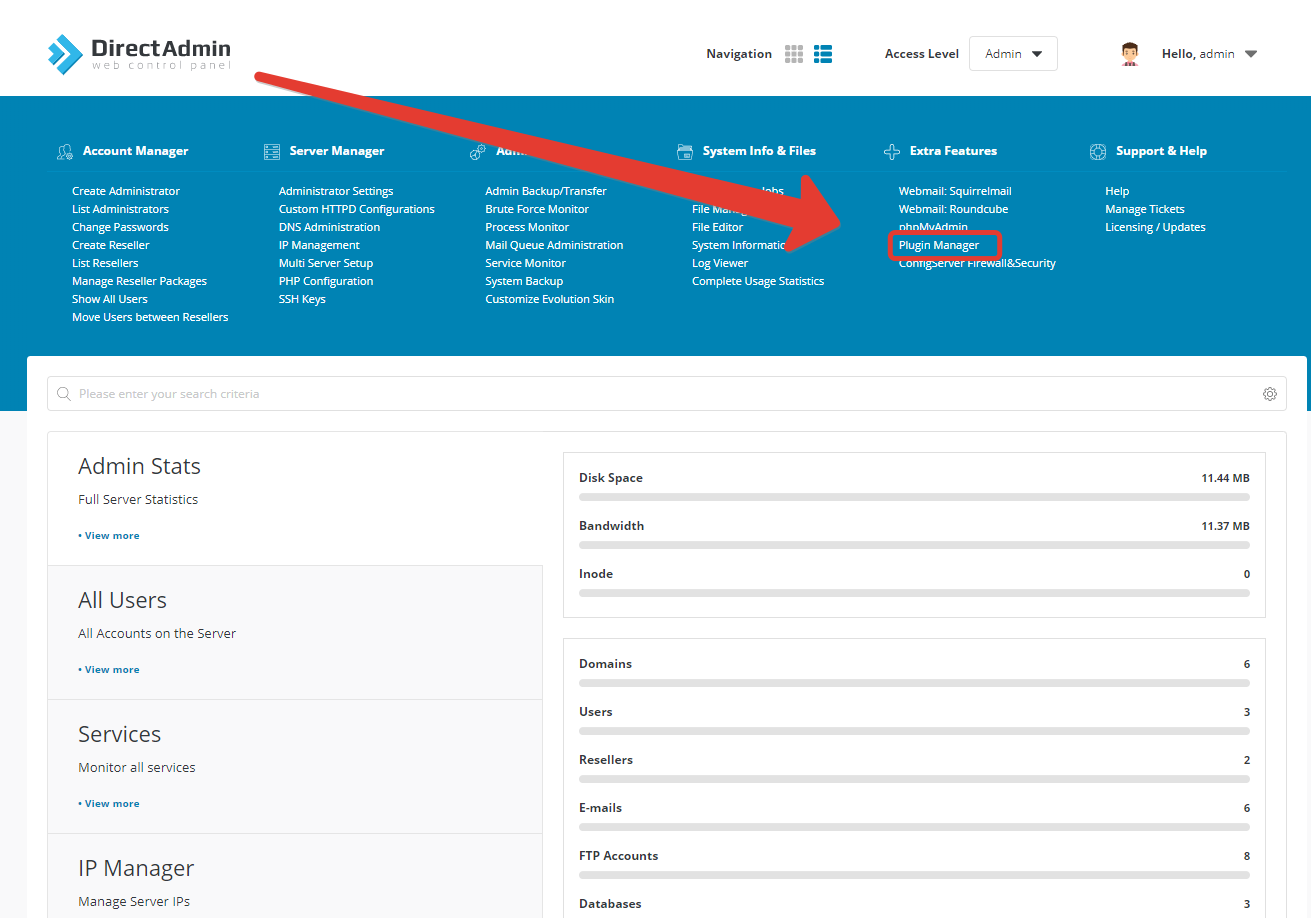This screenshot has height=918, width=1311.
Task: Click the Server Manager section icon
Action: tap(271, 151)
